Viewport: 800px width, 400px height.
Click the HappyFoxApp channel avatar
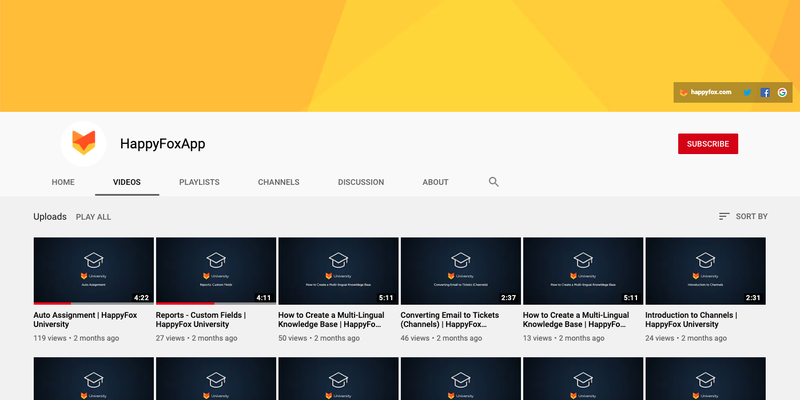(x=84, y=144)
